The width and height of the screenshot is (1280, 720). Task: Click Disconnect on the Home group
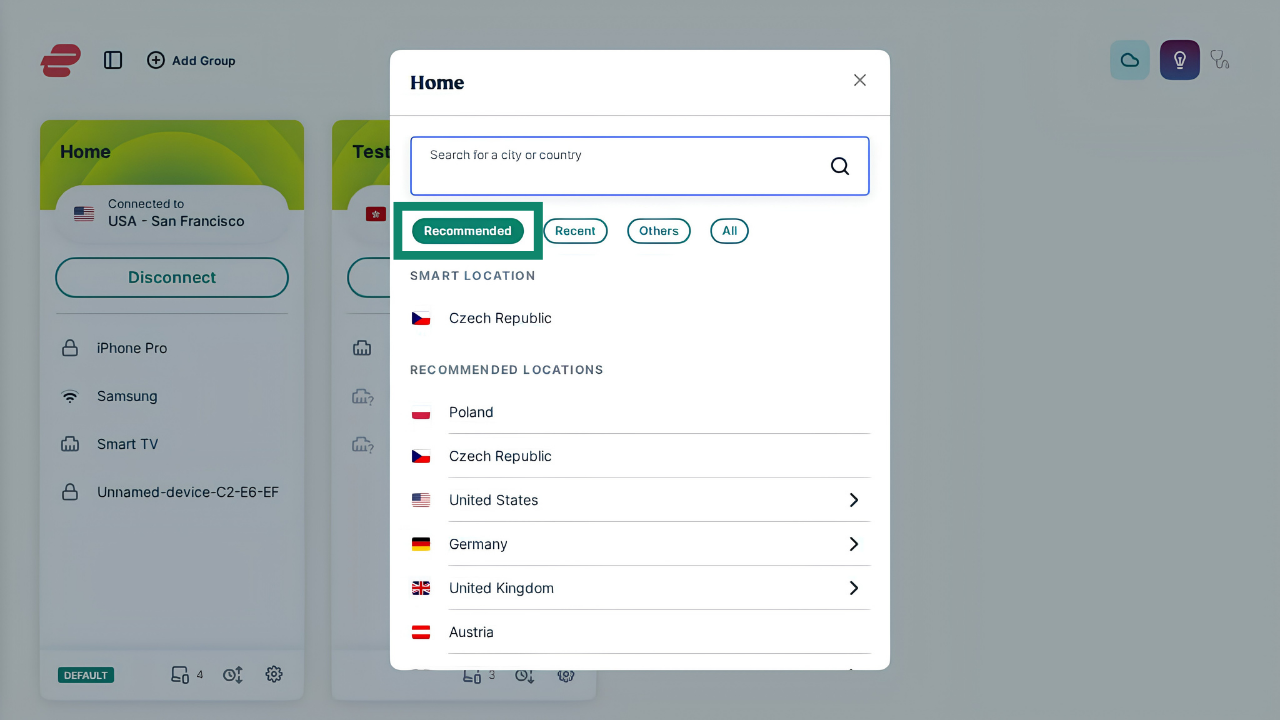click(x=172, y=277)
